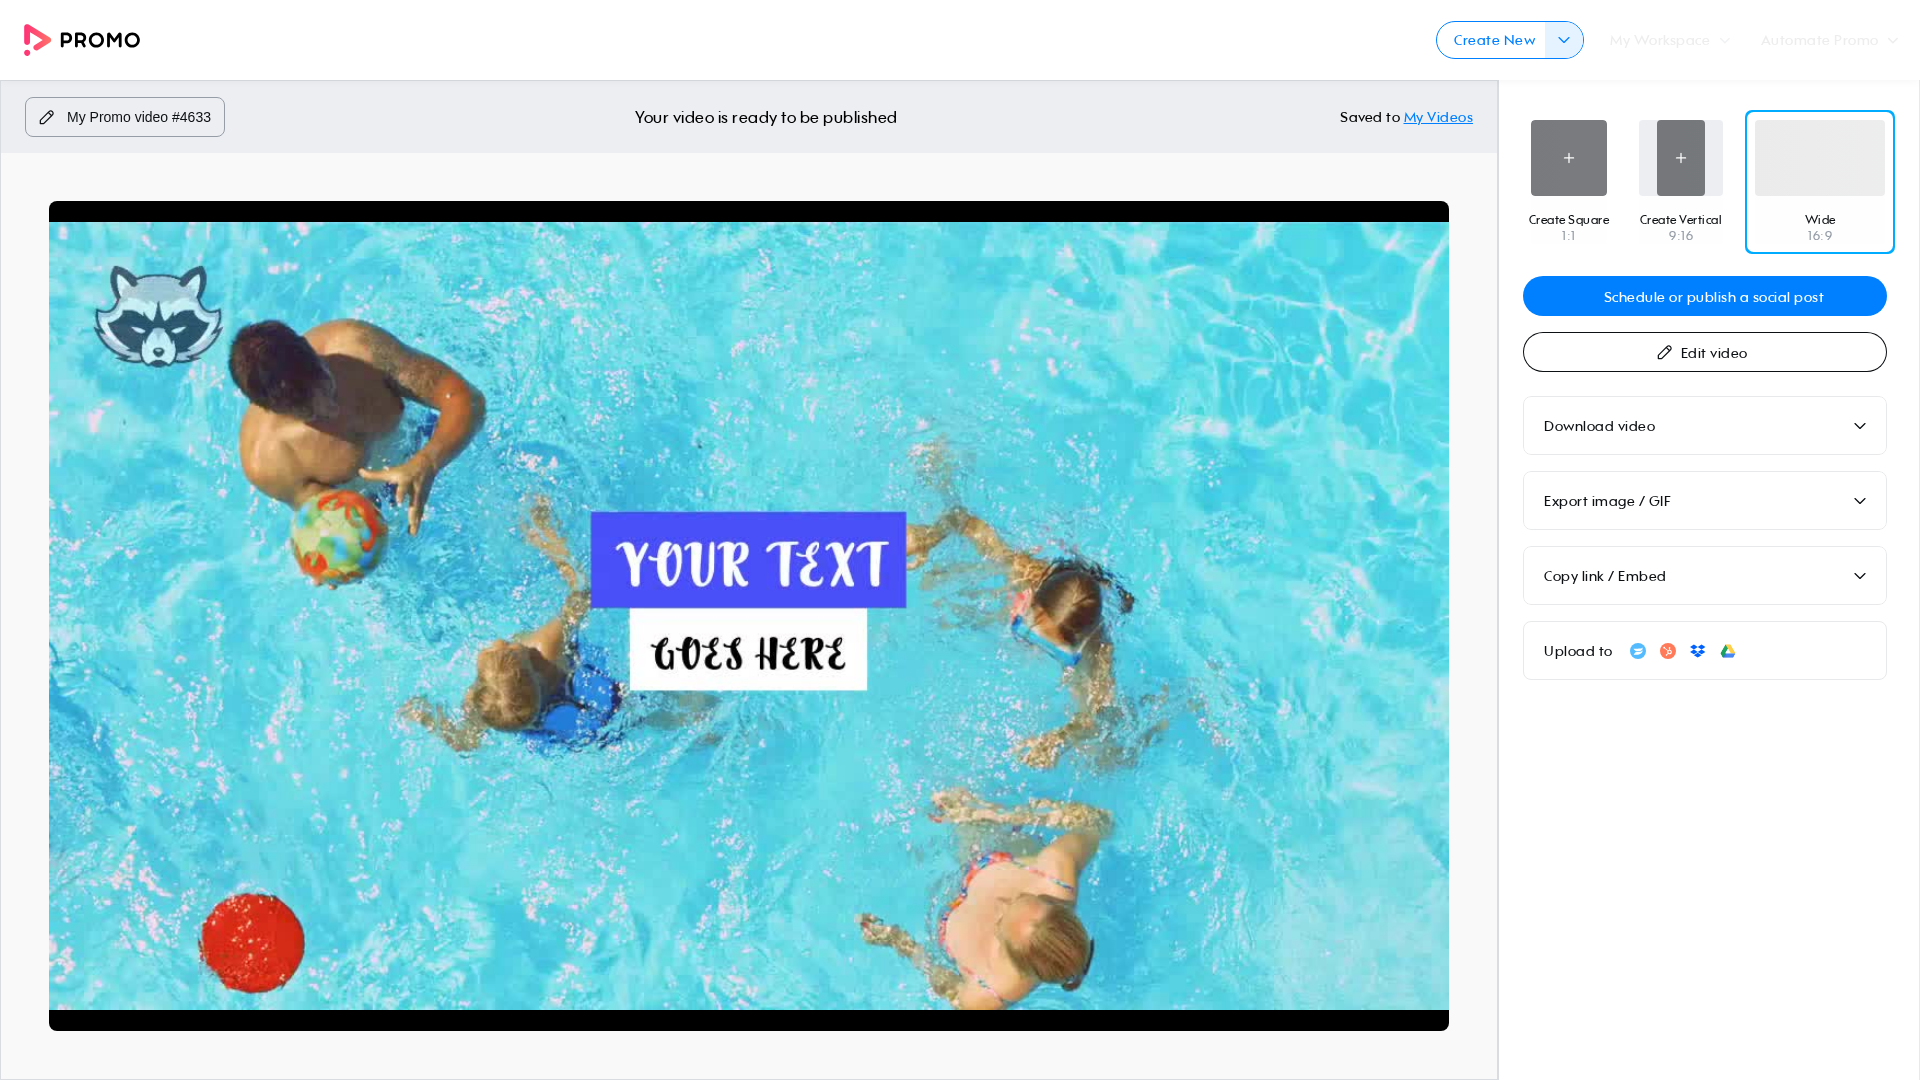Expand the Export image / GIF section
Viewport: 1920px width, 1080px height.
coord(1705,501)
